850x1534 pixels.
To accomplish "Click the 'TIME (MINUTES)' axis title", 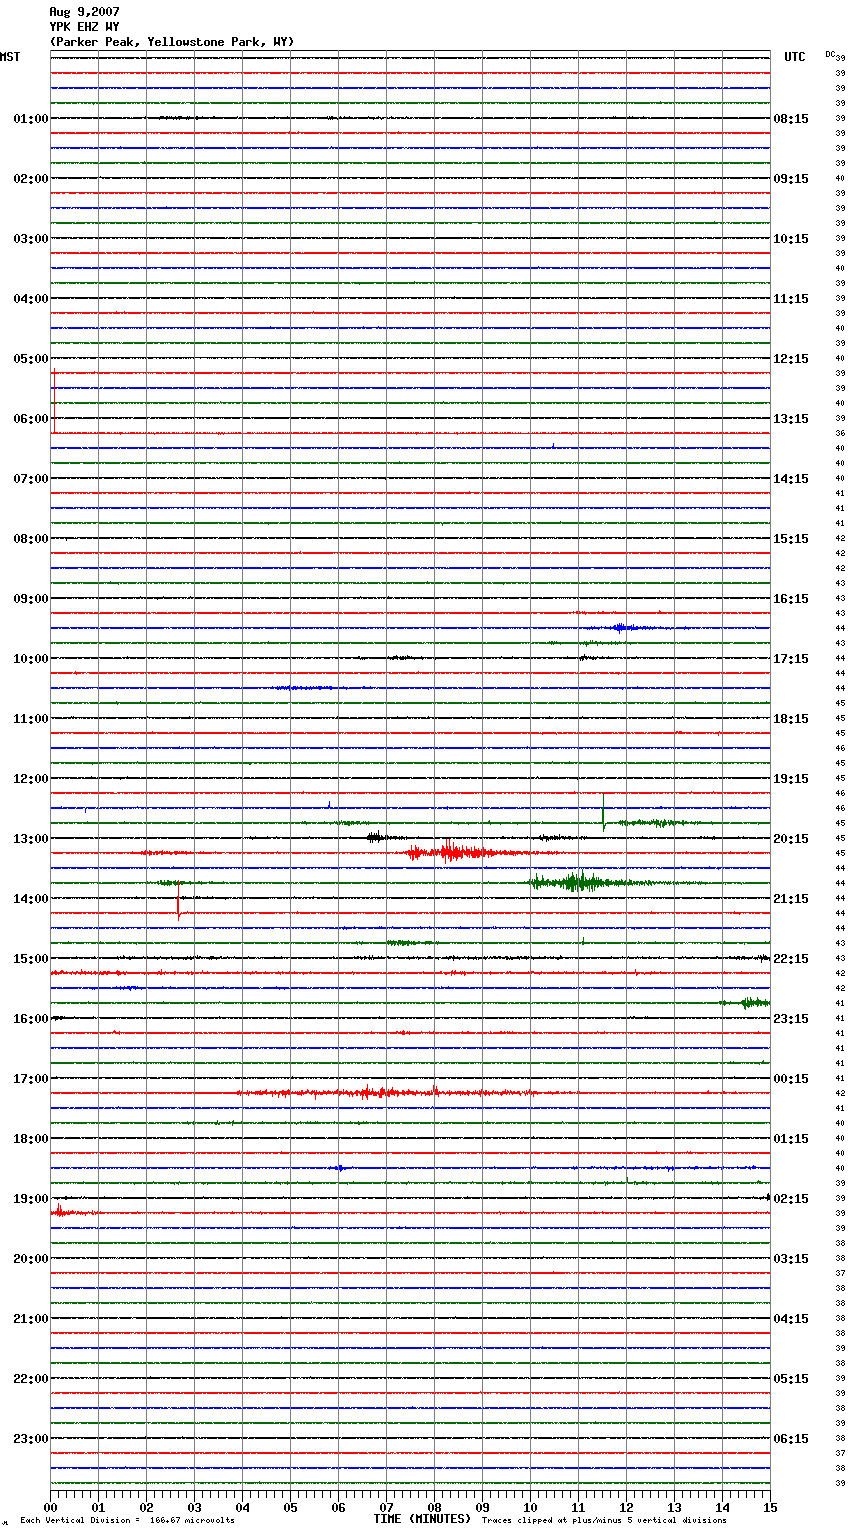I will [422, 1519].
